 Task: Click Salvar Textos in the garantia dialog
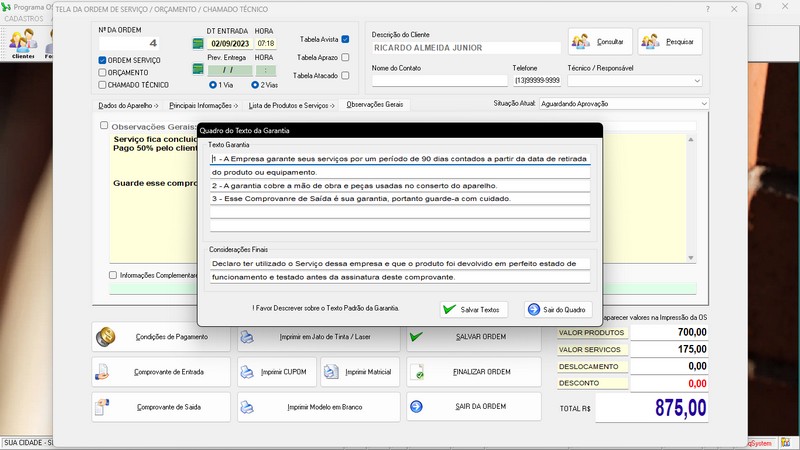click(x=474, y=310)
